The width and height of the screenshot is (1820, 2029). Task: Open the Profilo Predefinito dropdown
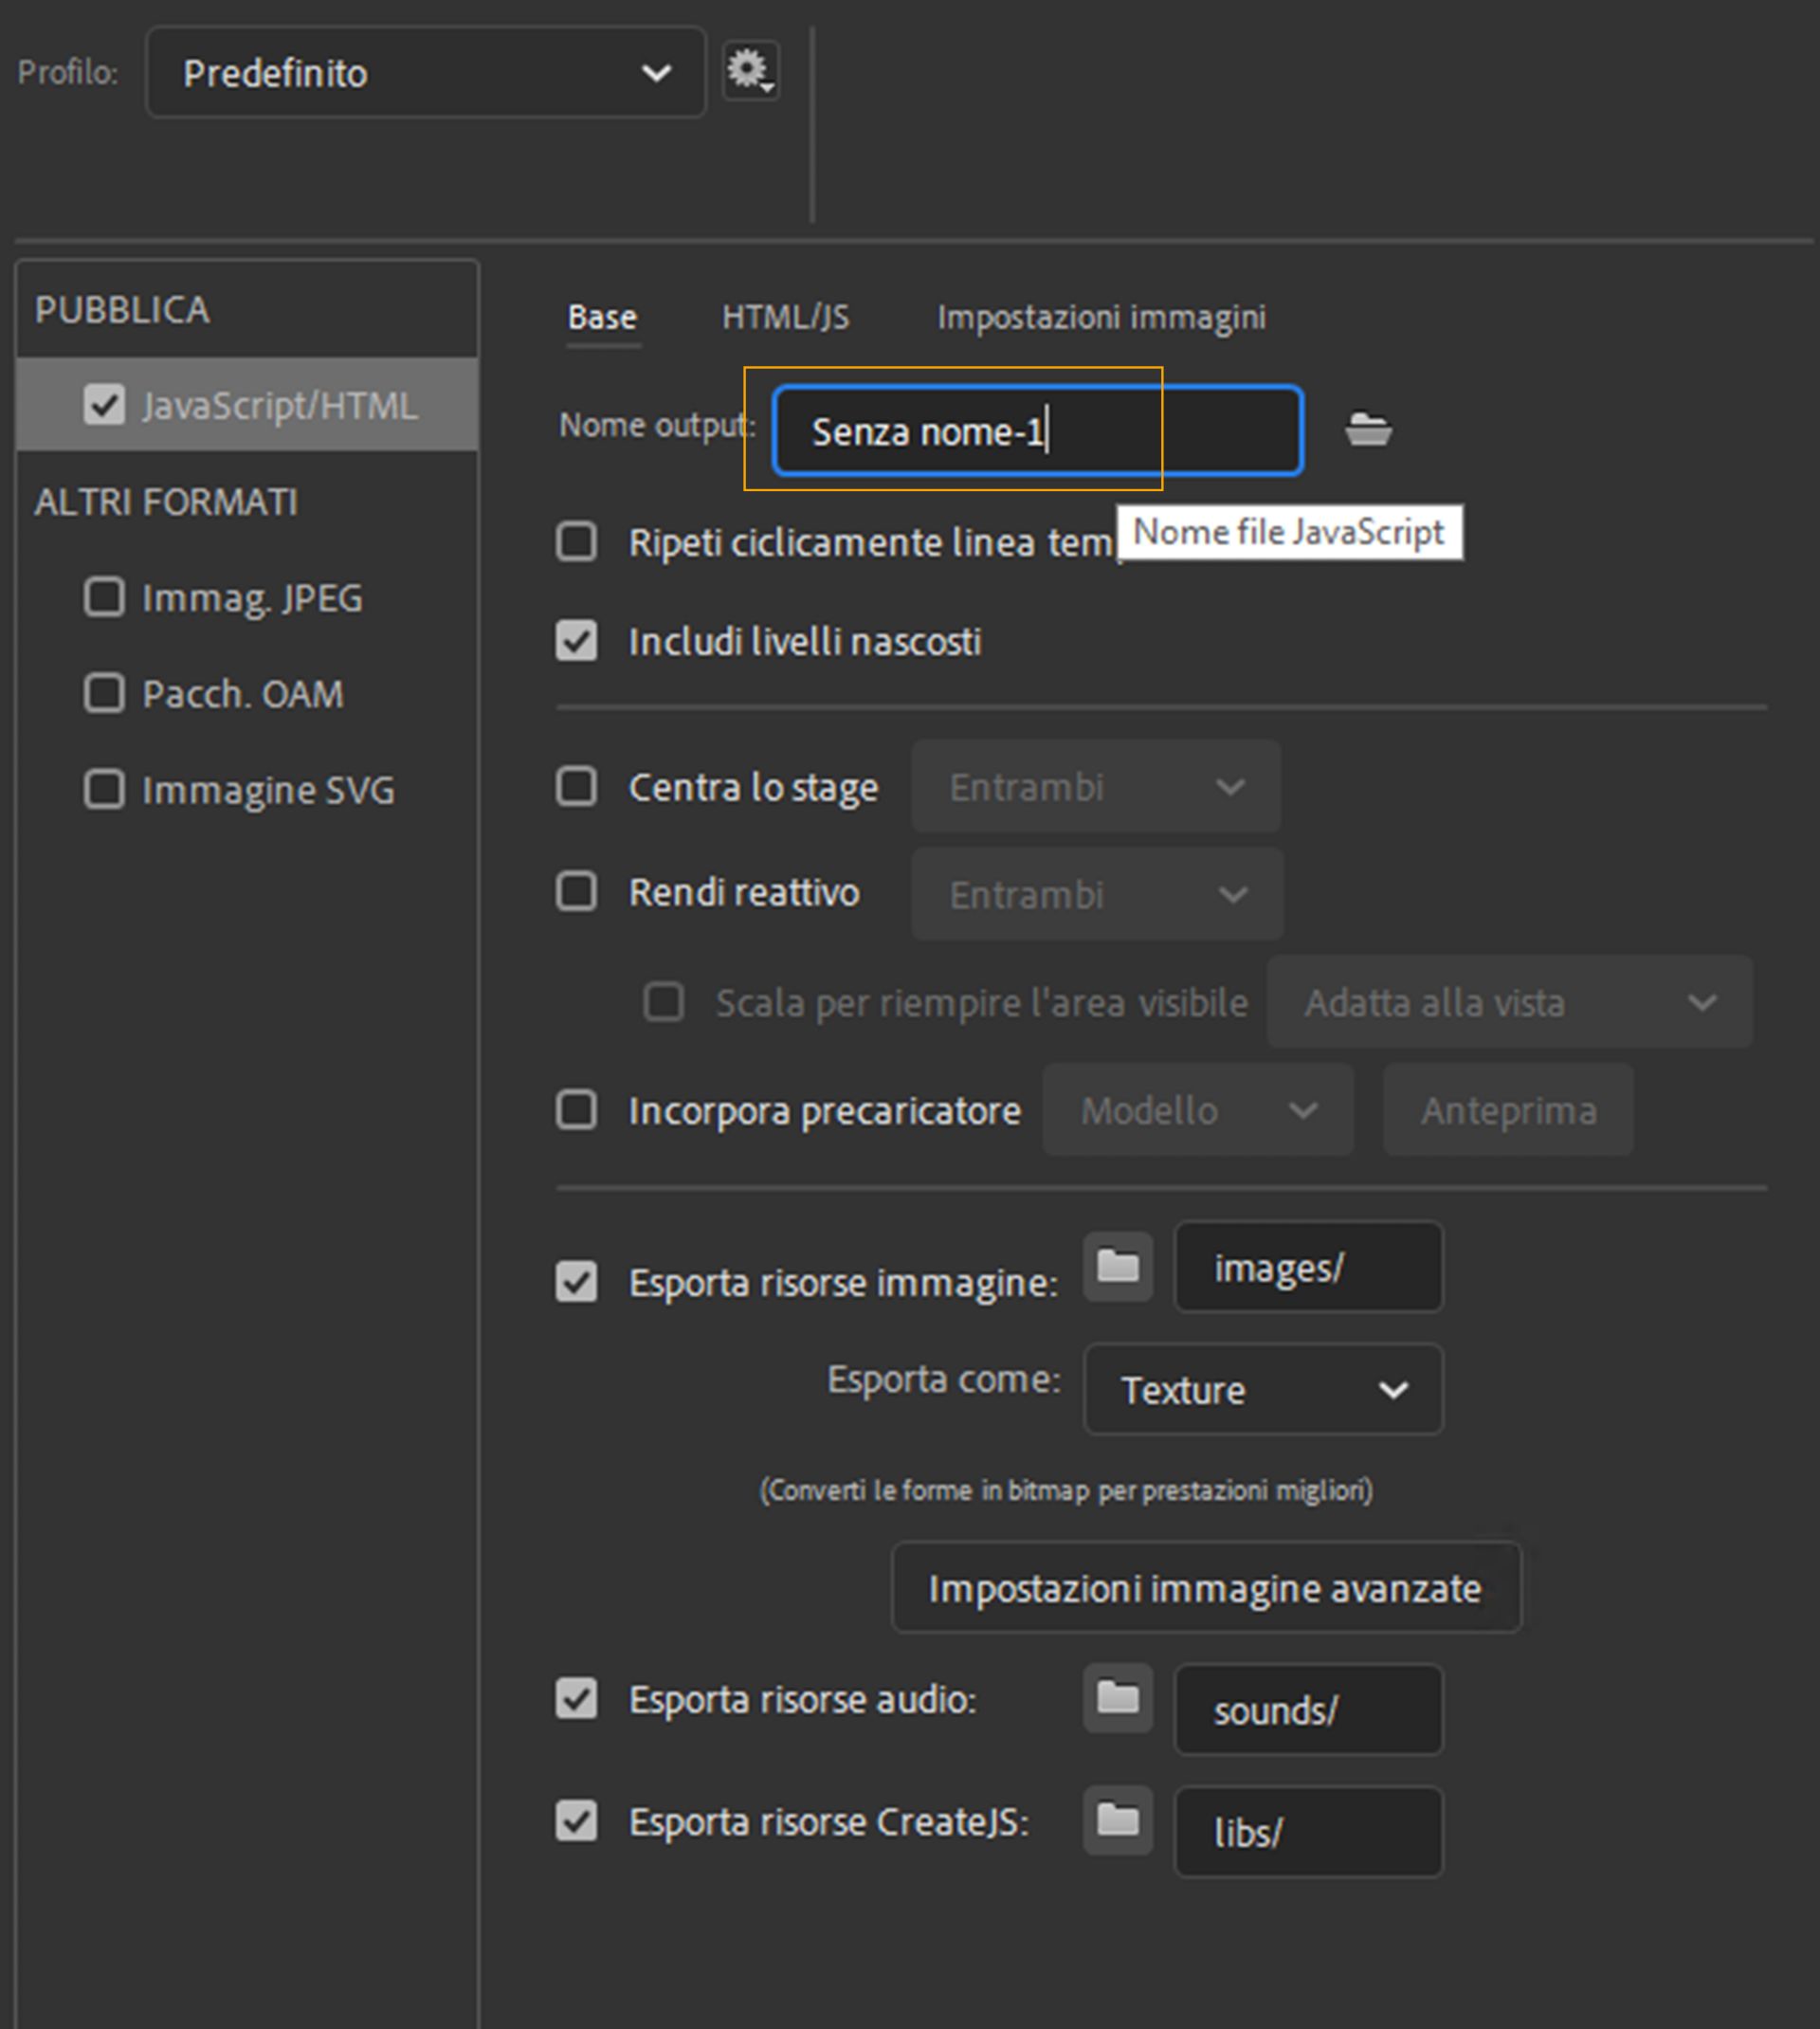pos(425,72)
